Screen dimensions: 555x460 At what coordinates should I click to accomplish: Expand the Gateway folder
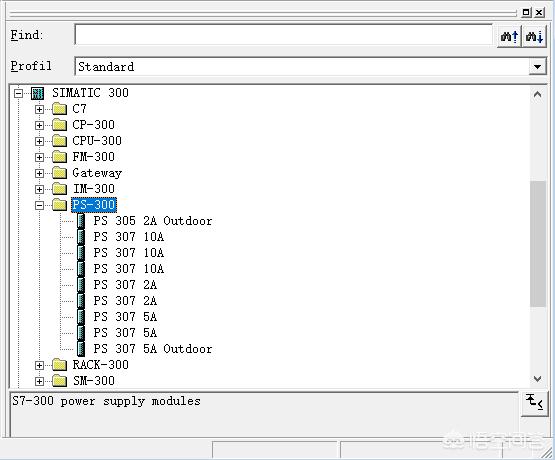point(39,173)
